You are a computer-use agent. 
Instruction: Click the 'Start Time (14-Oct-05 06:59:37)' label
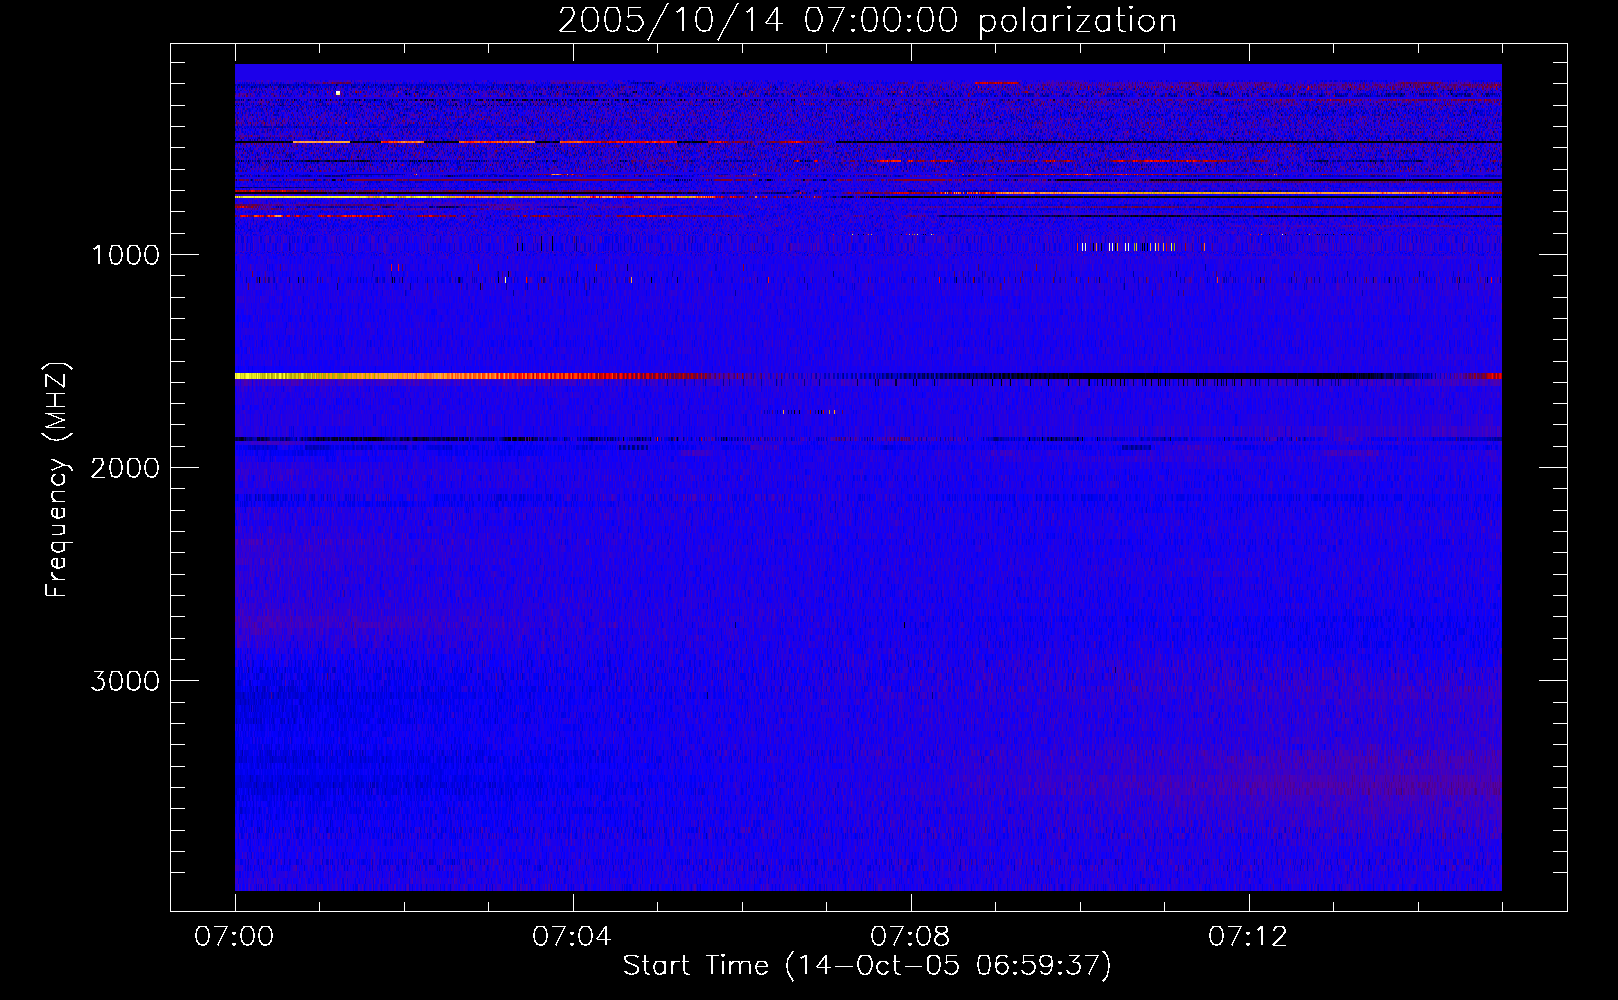pyautogui.click(x=867, y=966)
